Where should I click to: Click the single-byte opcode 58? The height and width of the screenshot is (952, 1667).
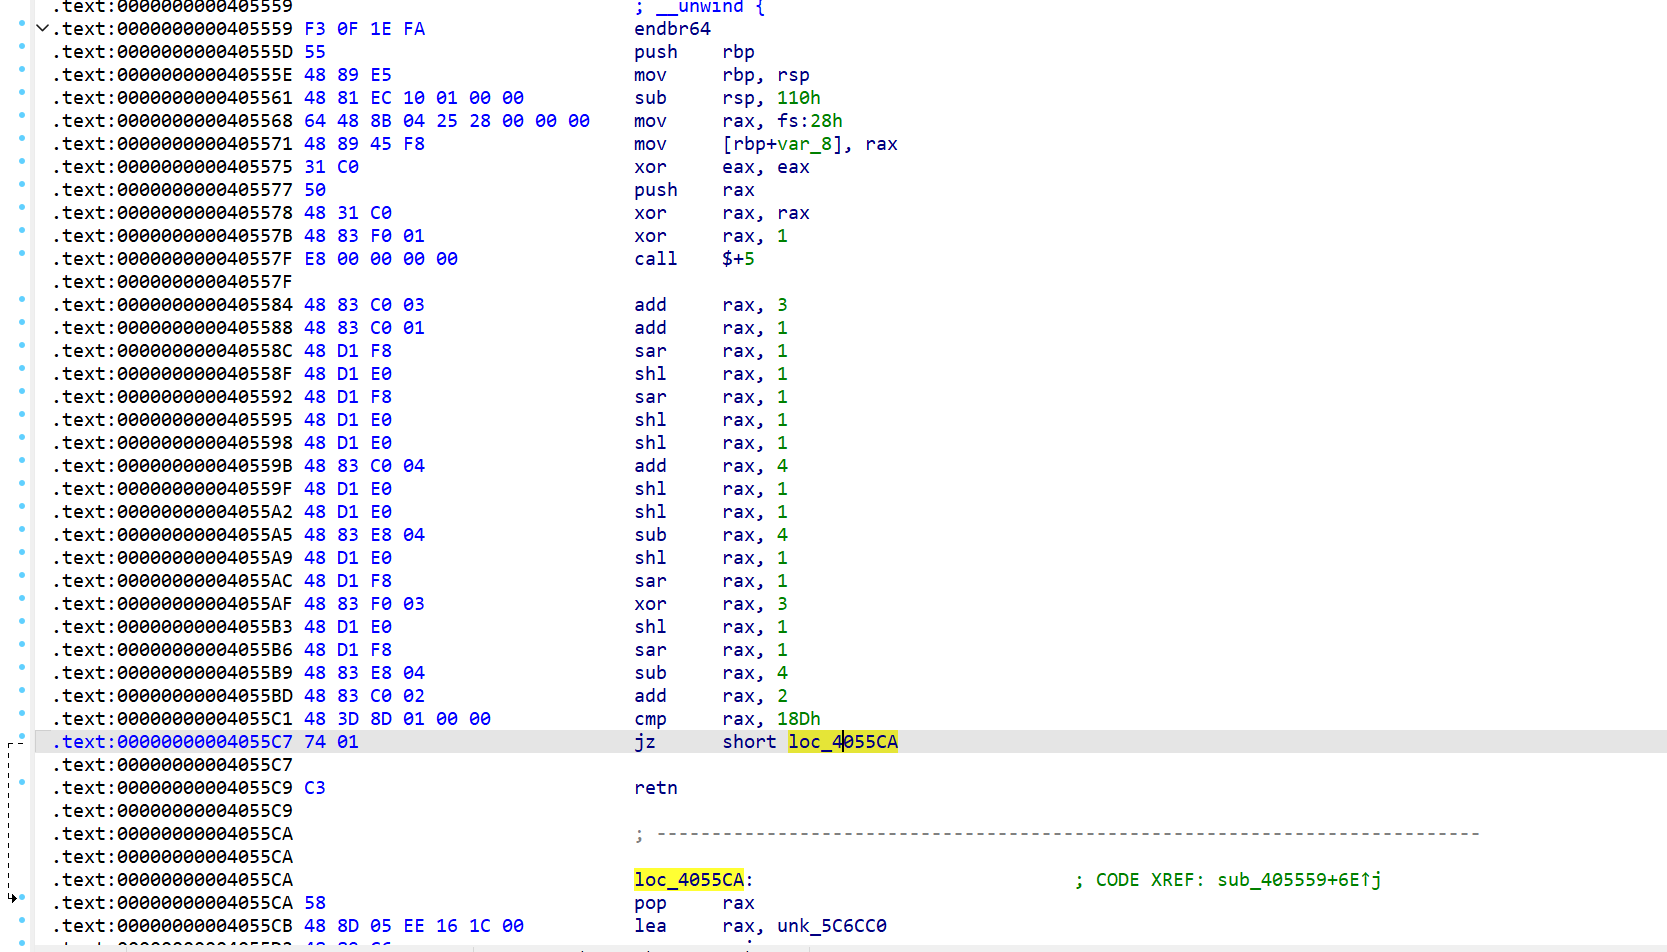point(315,902)
